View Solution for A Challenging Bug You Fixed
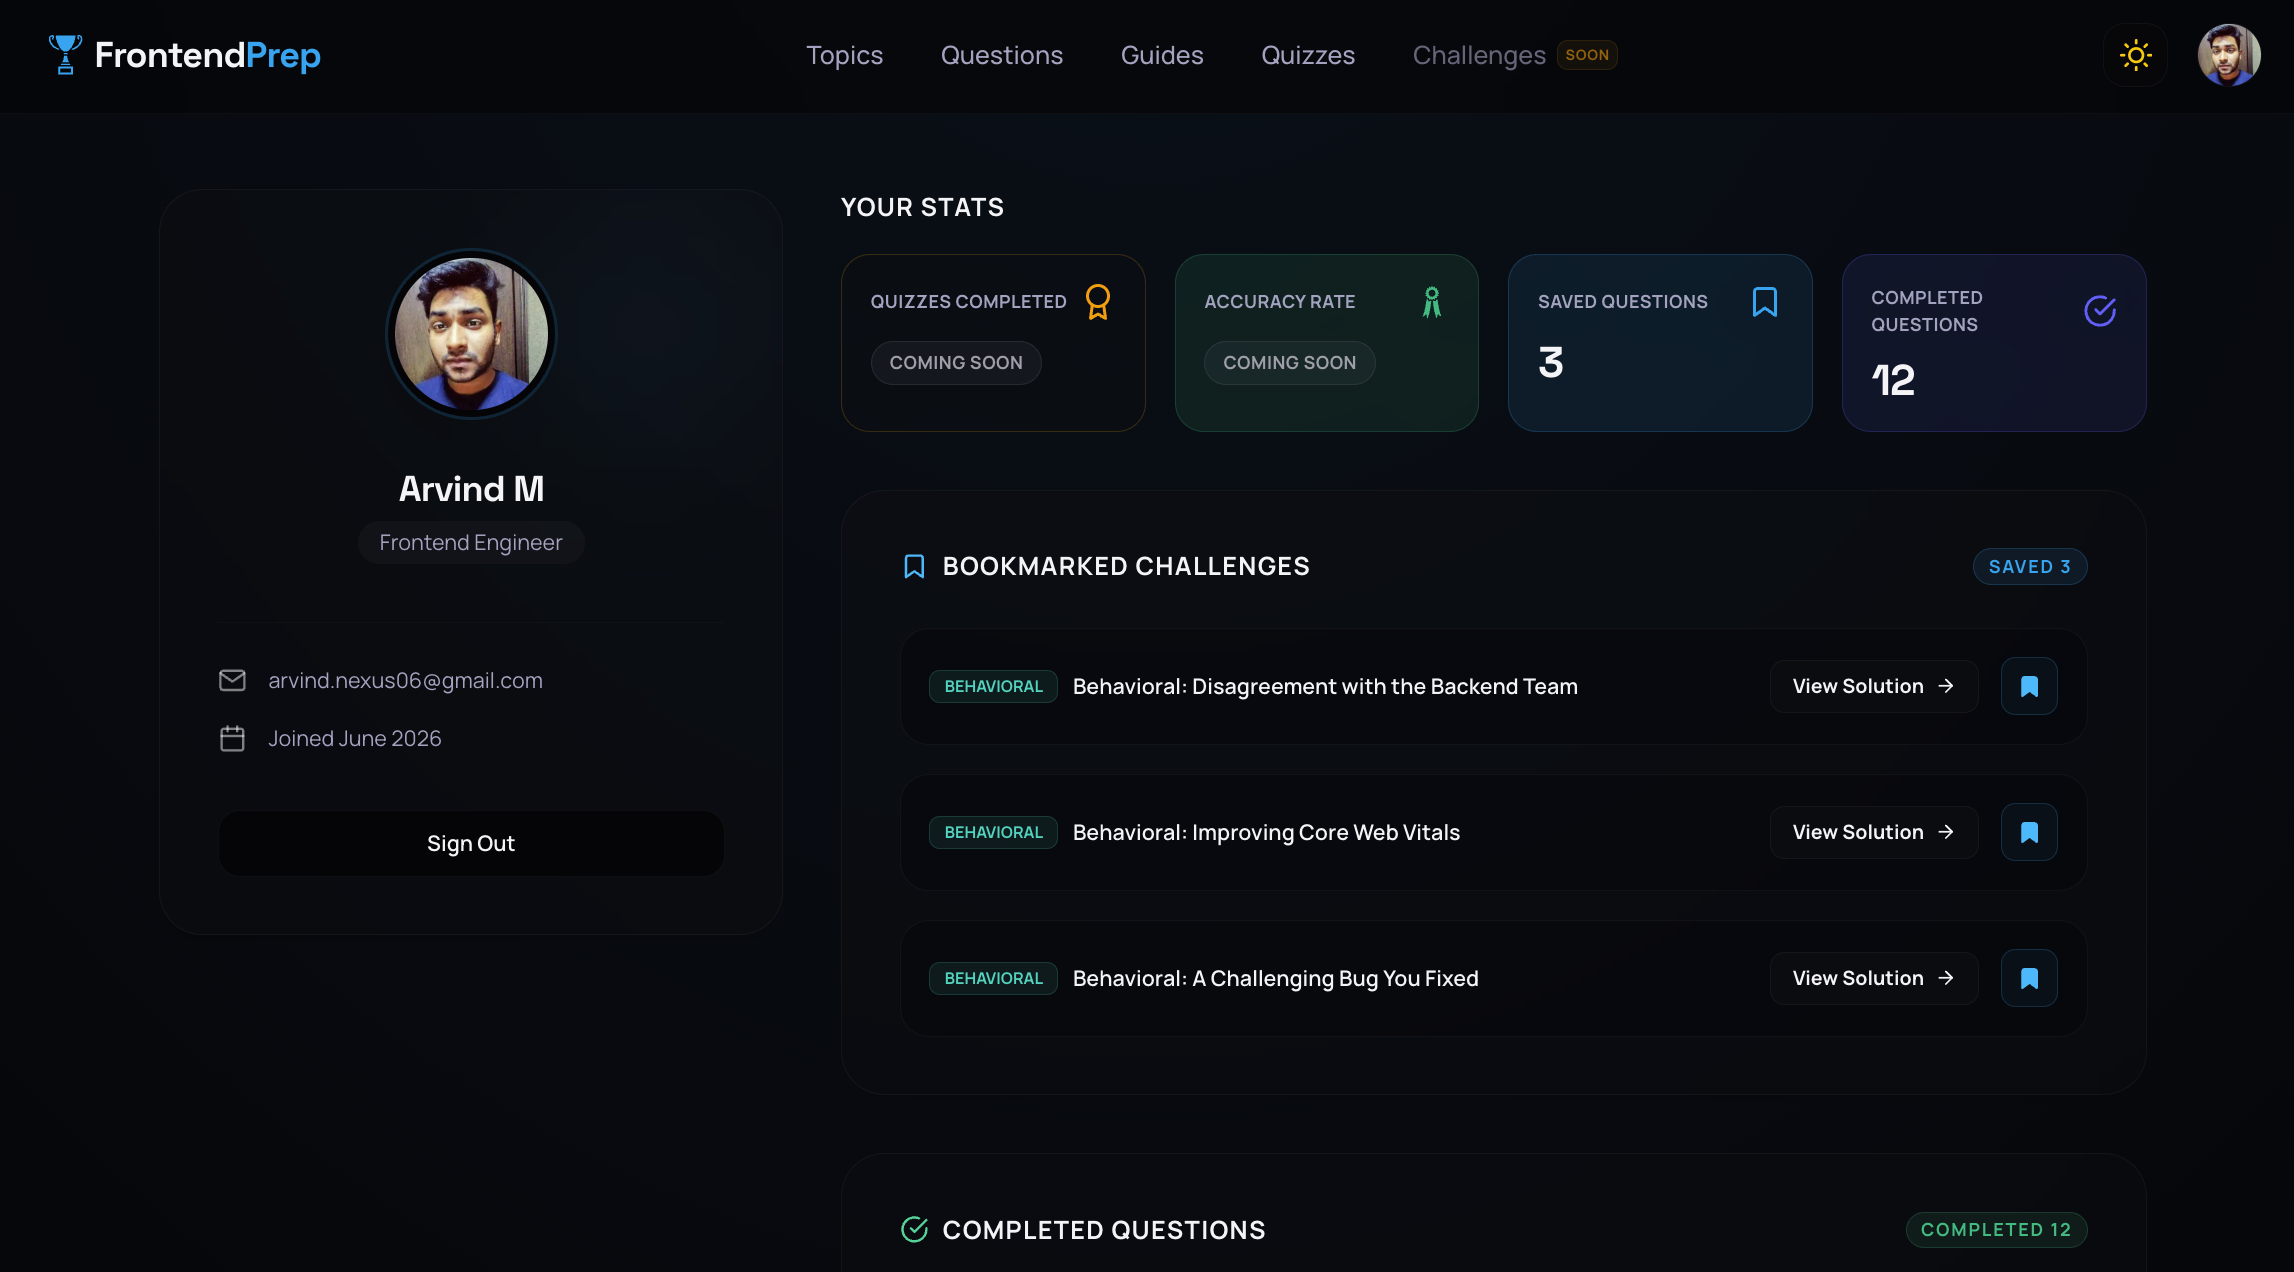 [x=1873, y=978]
